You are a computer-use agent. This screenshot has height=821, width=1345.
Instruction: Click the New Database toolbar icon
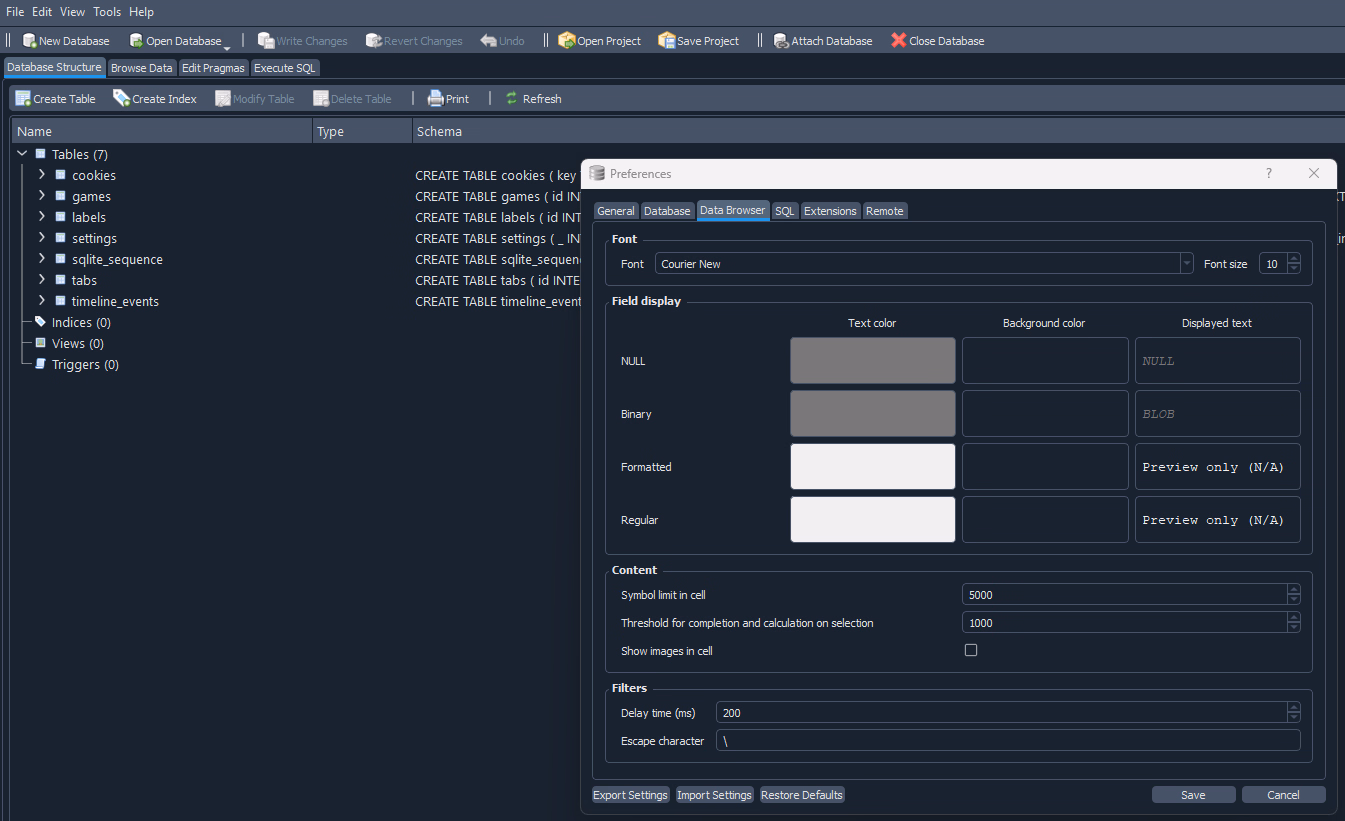coord(29,41)
